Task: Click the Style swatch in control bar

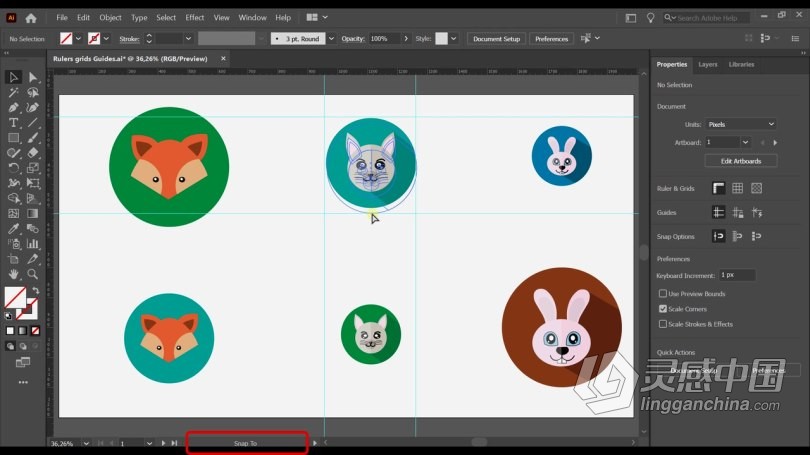Action: click(x=442, y=39)
